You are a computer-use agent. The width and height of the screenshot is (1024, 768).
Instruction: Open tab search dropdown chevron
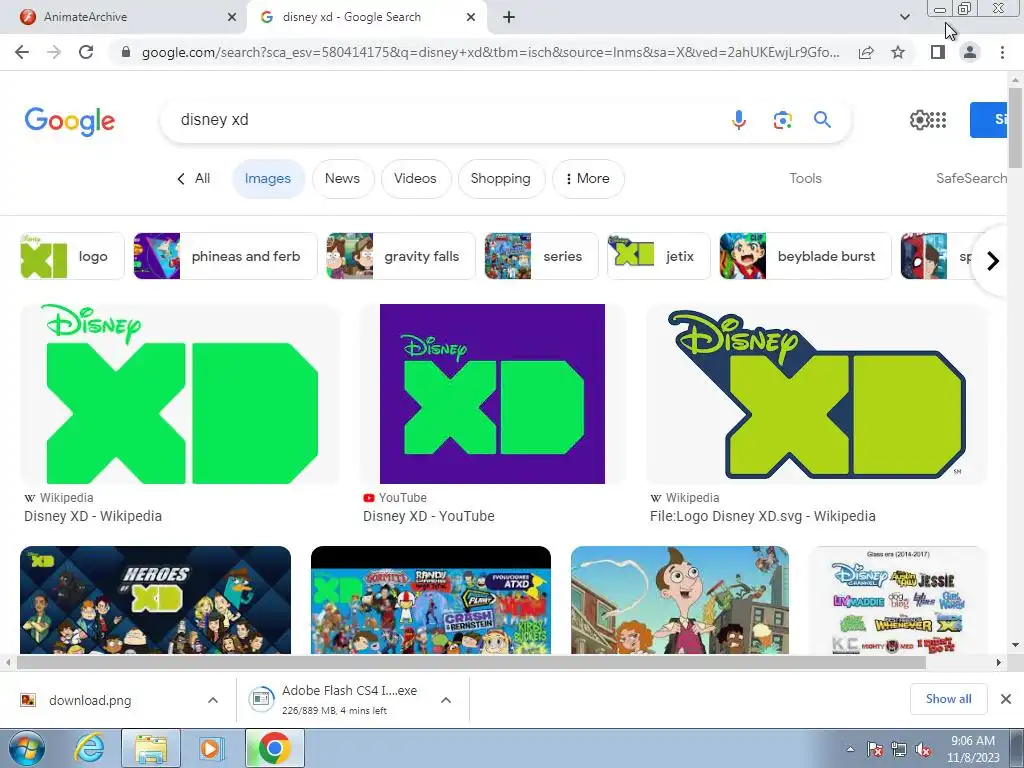coord(904,17)
